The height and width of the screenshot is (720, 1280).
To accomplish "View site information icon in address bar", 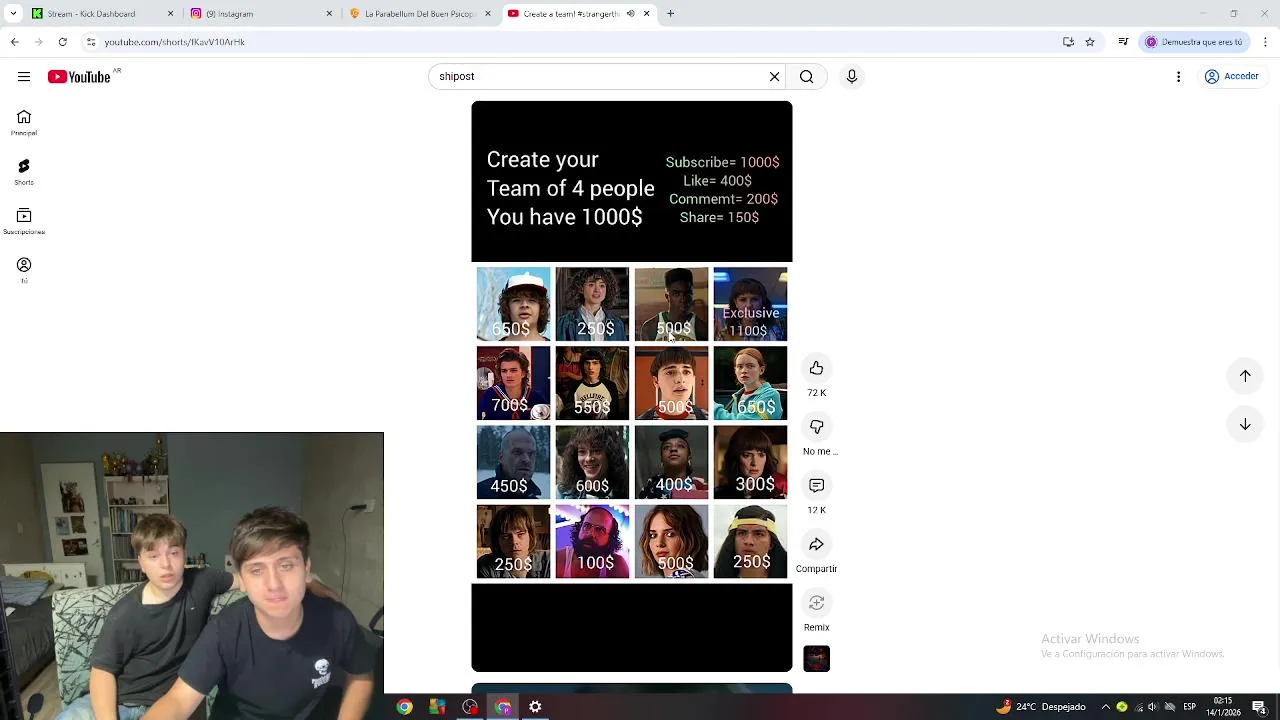I will pyautogui.click(x=91, y=42).
